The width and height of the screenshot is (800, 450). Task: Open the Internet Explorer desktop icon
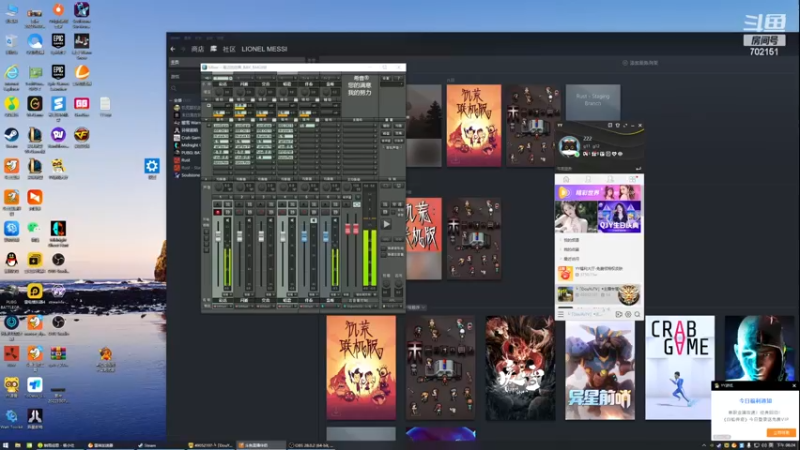[11, 75]
